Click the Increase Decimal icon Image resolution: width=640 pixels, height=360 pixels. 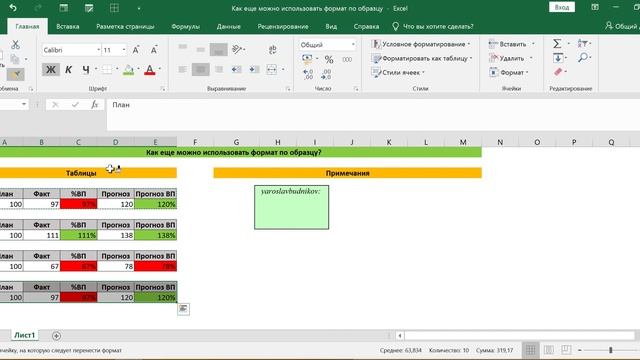308,74
